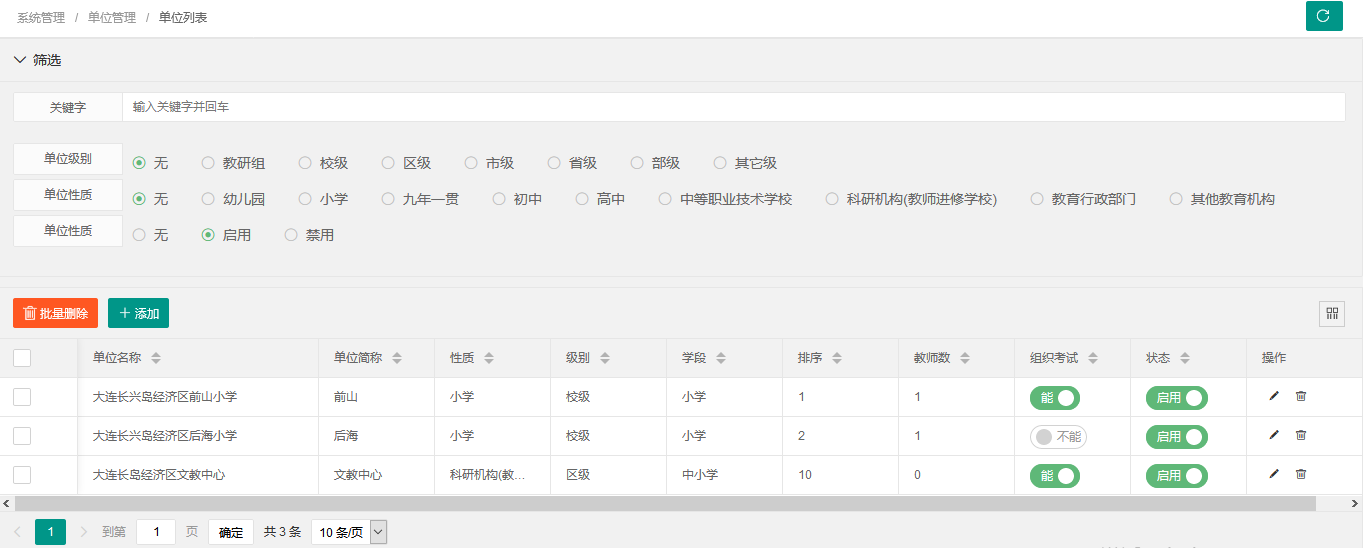Select 初中 unit nature radio

point(499,199)
